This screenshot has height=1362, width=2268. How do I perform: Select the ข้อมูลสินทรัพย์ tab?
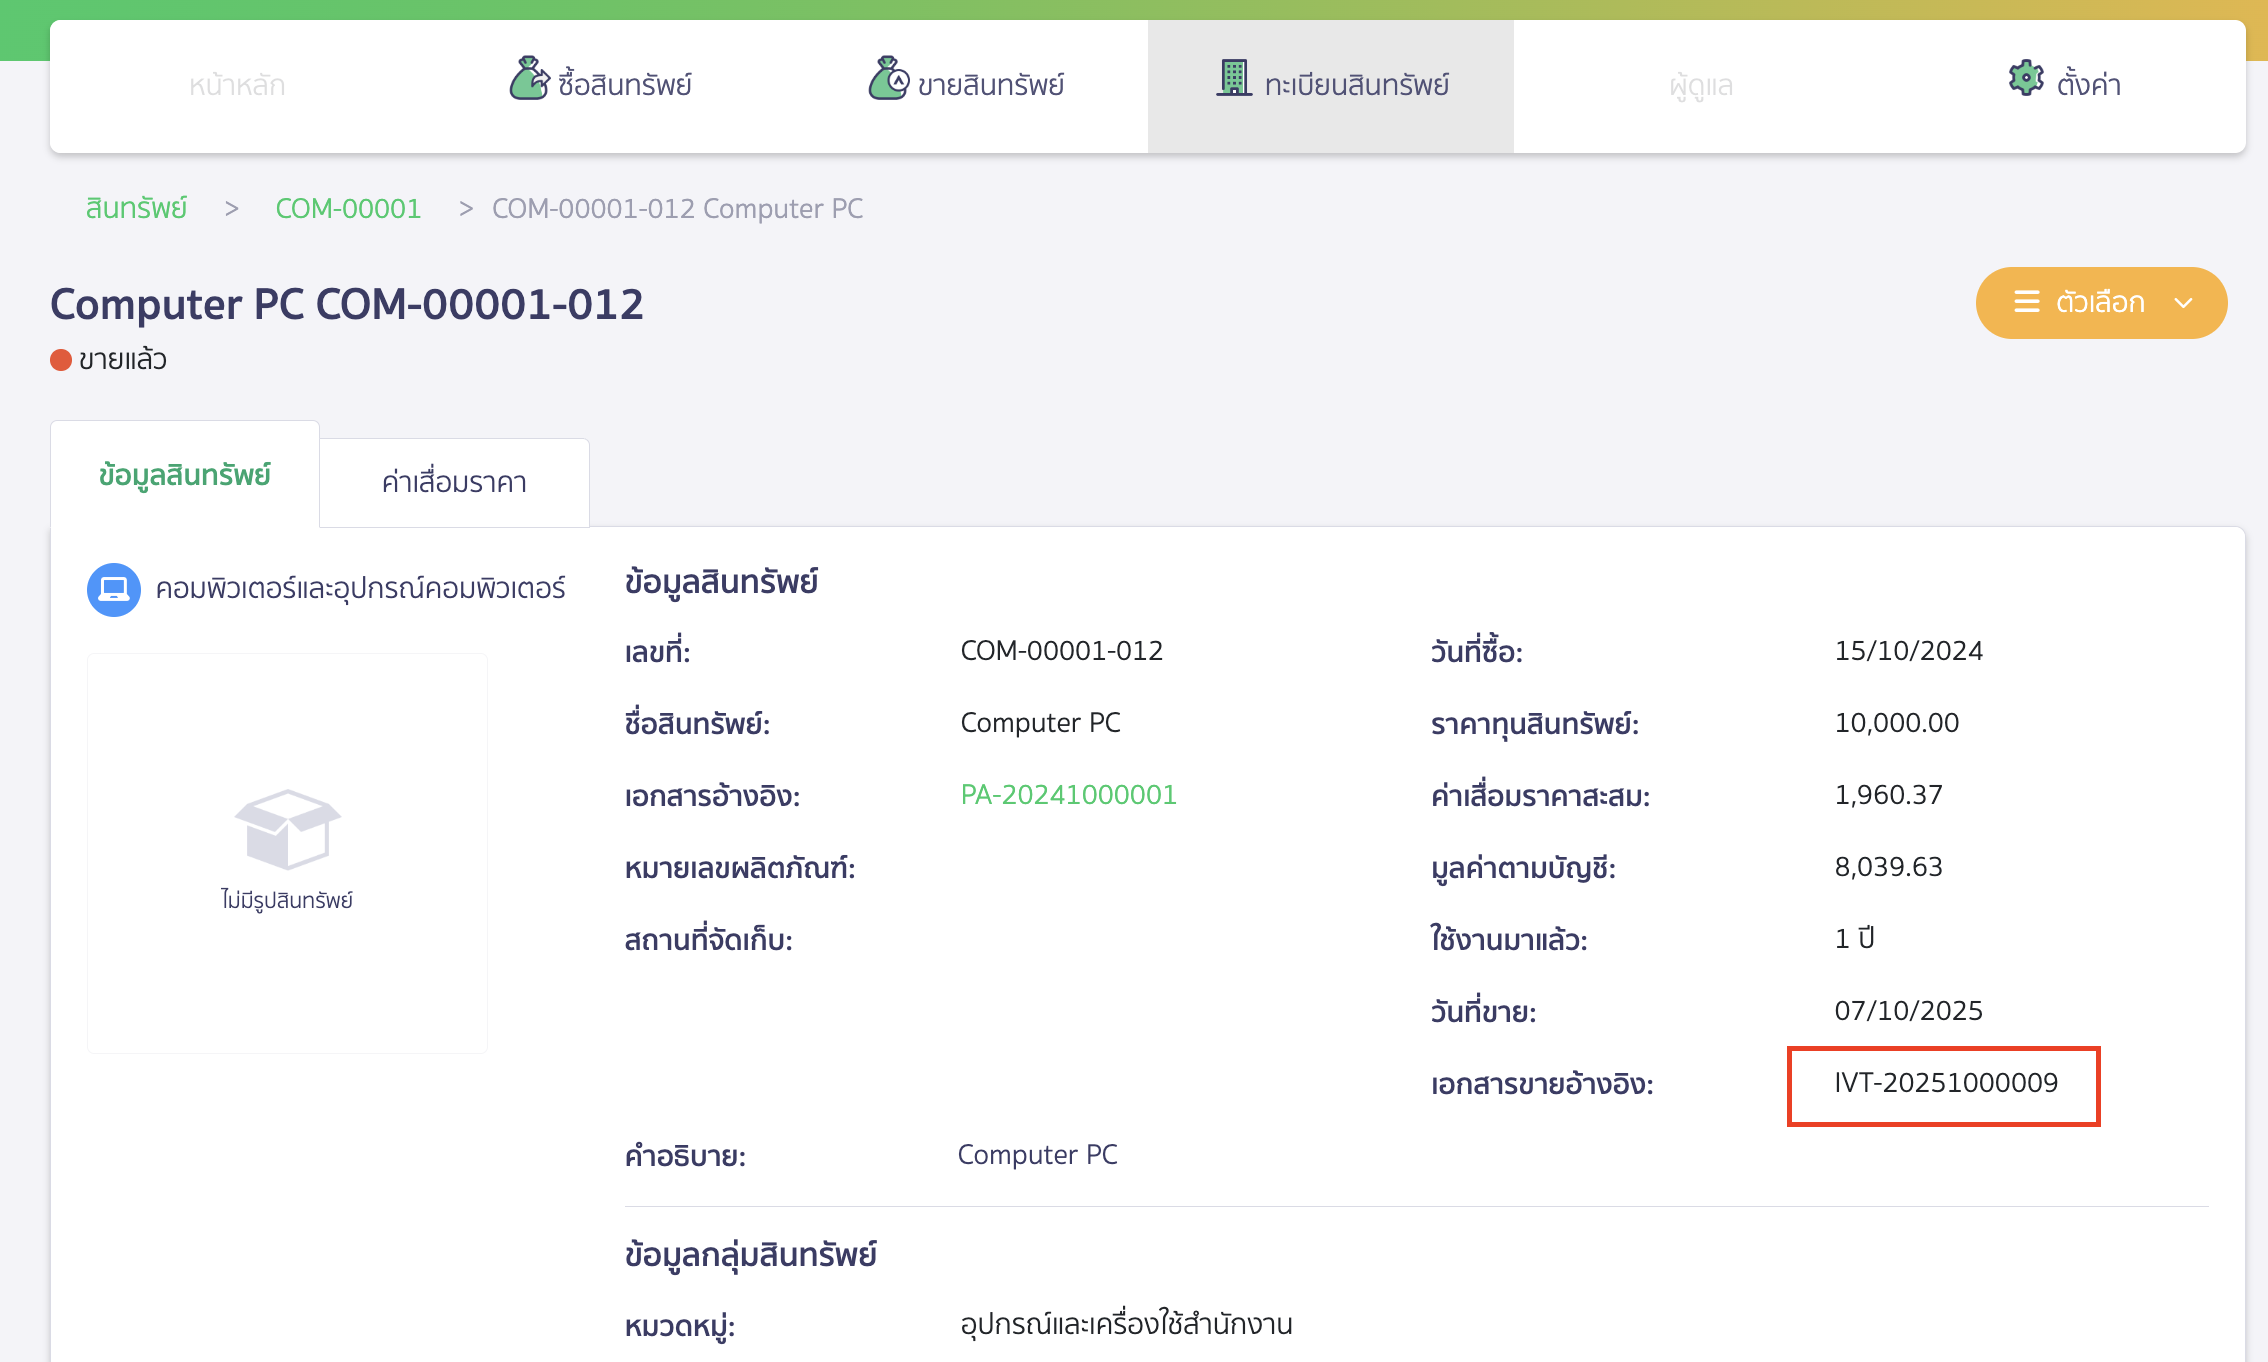[x=184, y=476]
